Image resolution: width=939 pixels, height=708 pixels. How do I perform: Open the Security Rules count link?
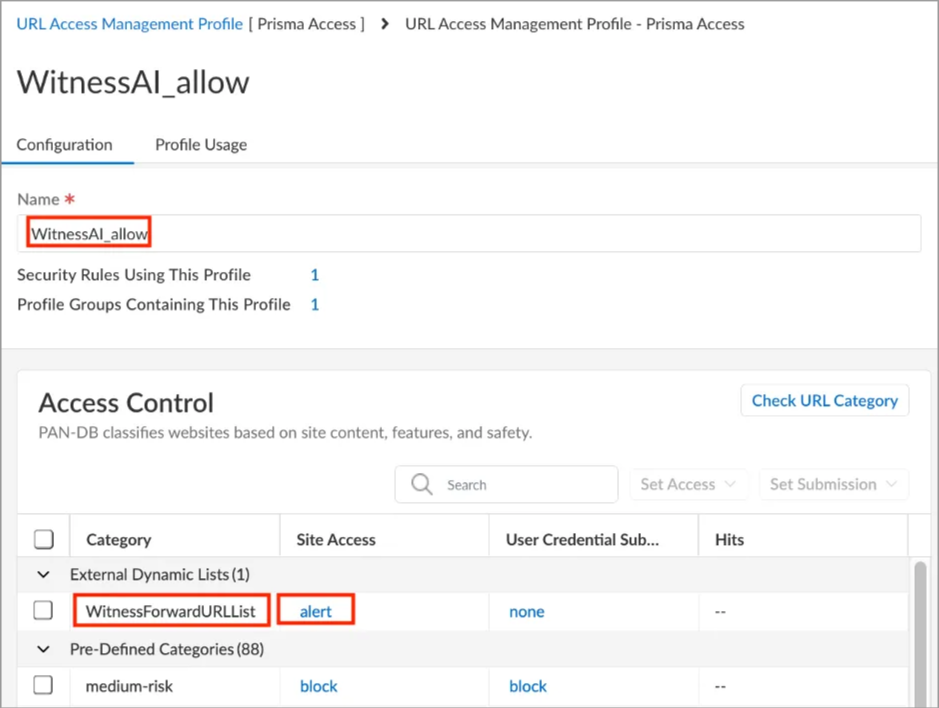tap(314, 274)
